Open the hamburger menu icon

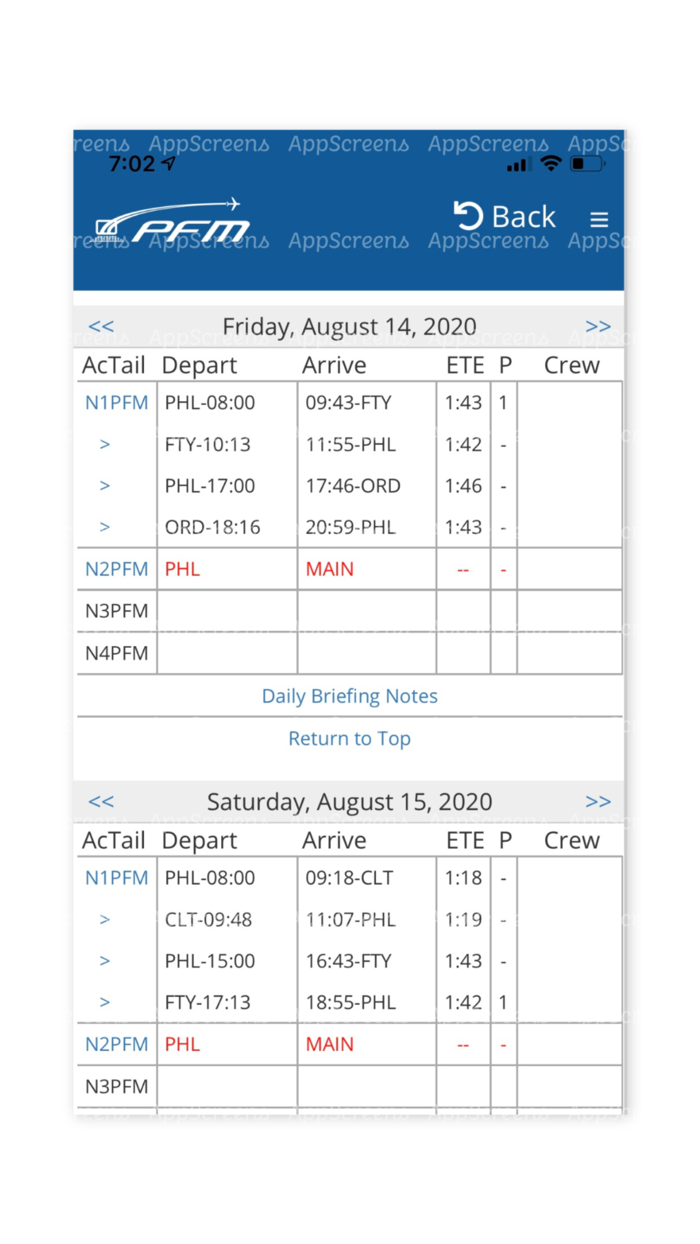click(599, 219)
